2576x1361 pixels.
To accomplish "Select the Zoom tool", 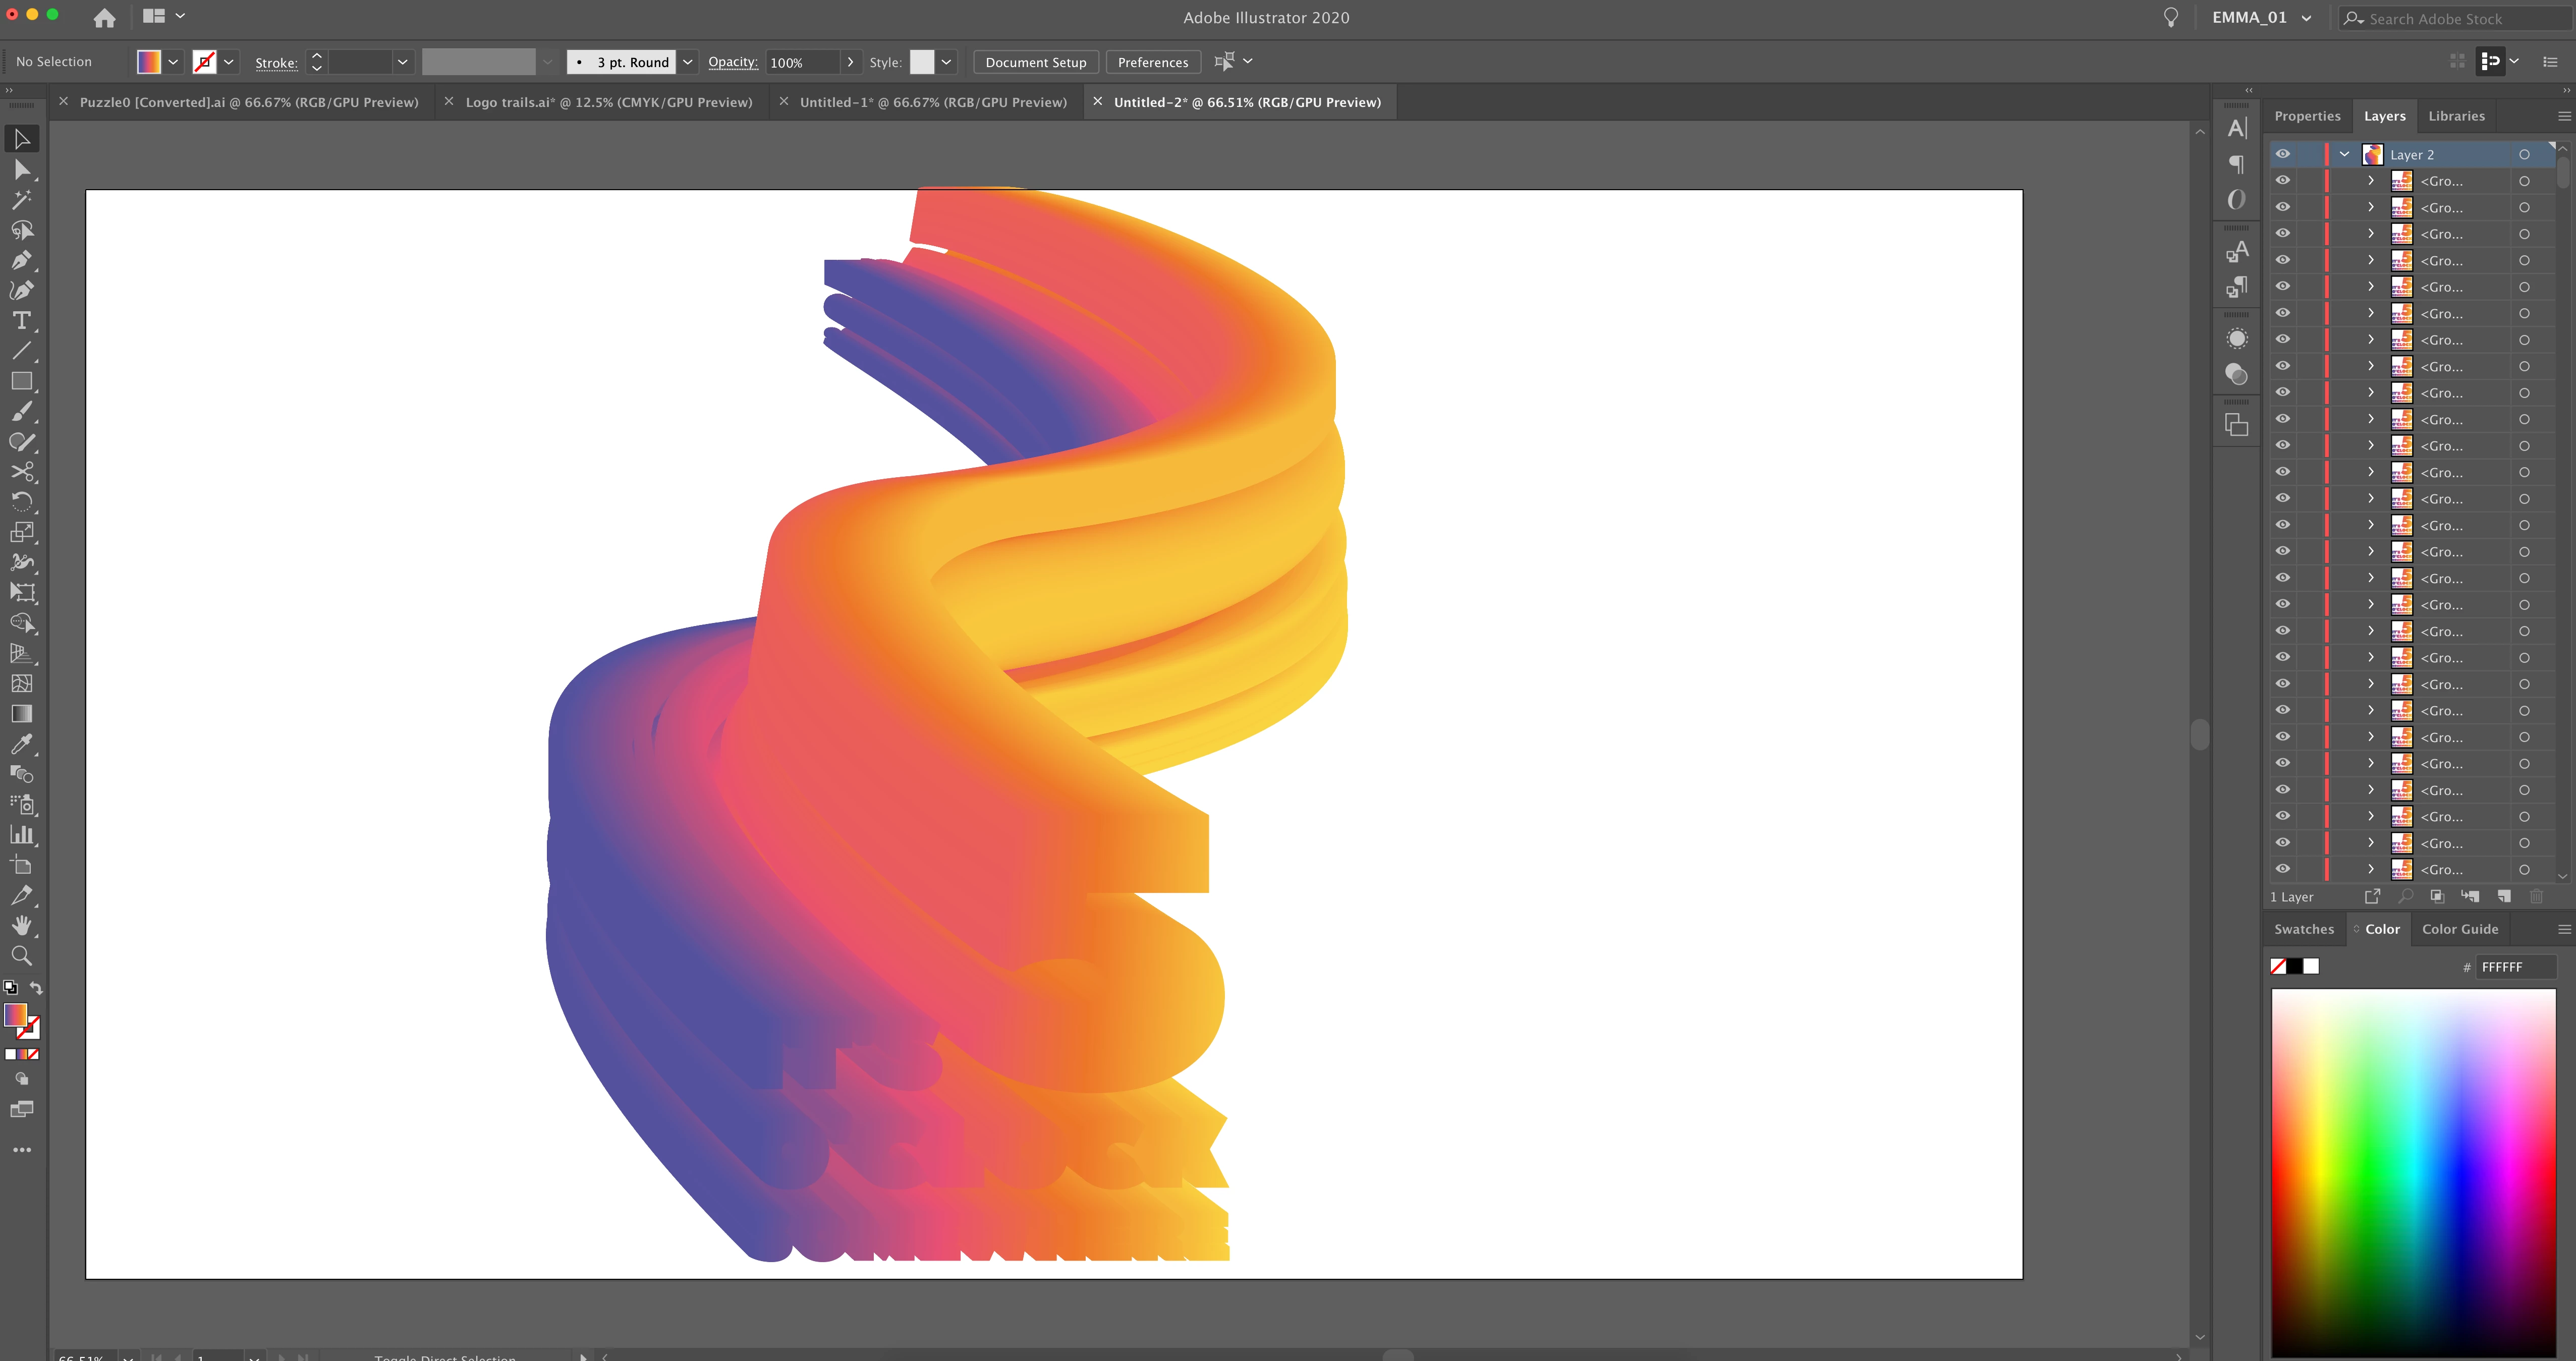I will point(22,956).
